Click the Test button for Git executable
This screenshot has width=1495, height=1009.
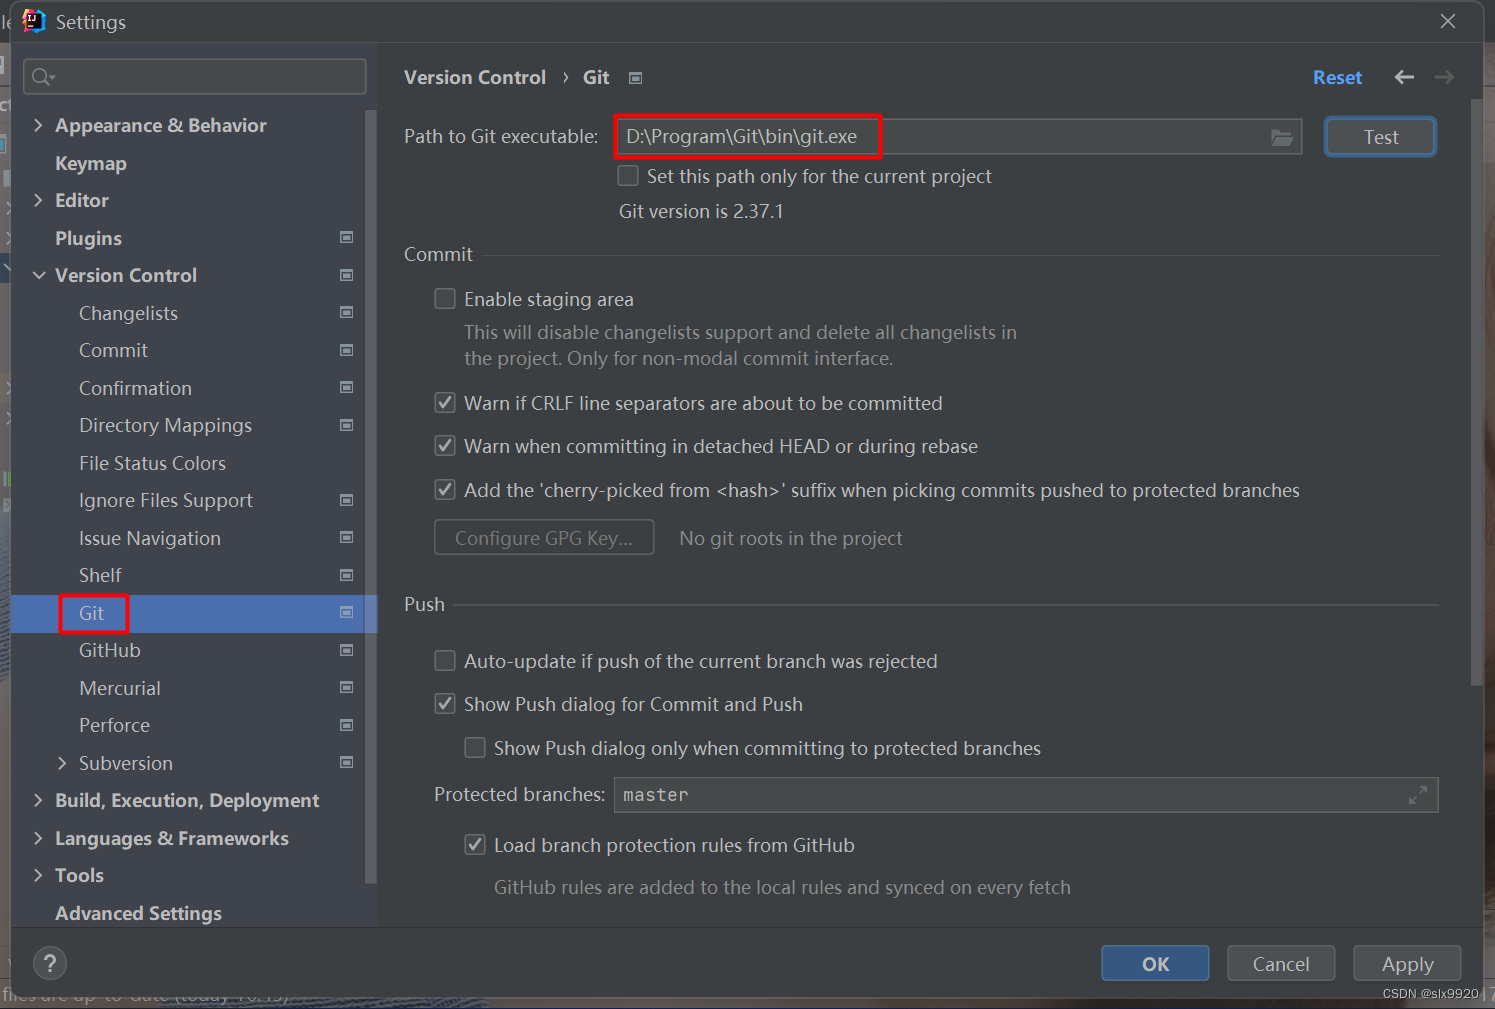pyautogui.click(x=1380, y=137)
